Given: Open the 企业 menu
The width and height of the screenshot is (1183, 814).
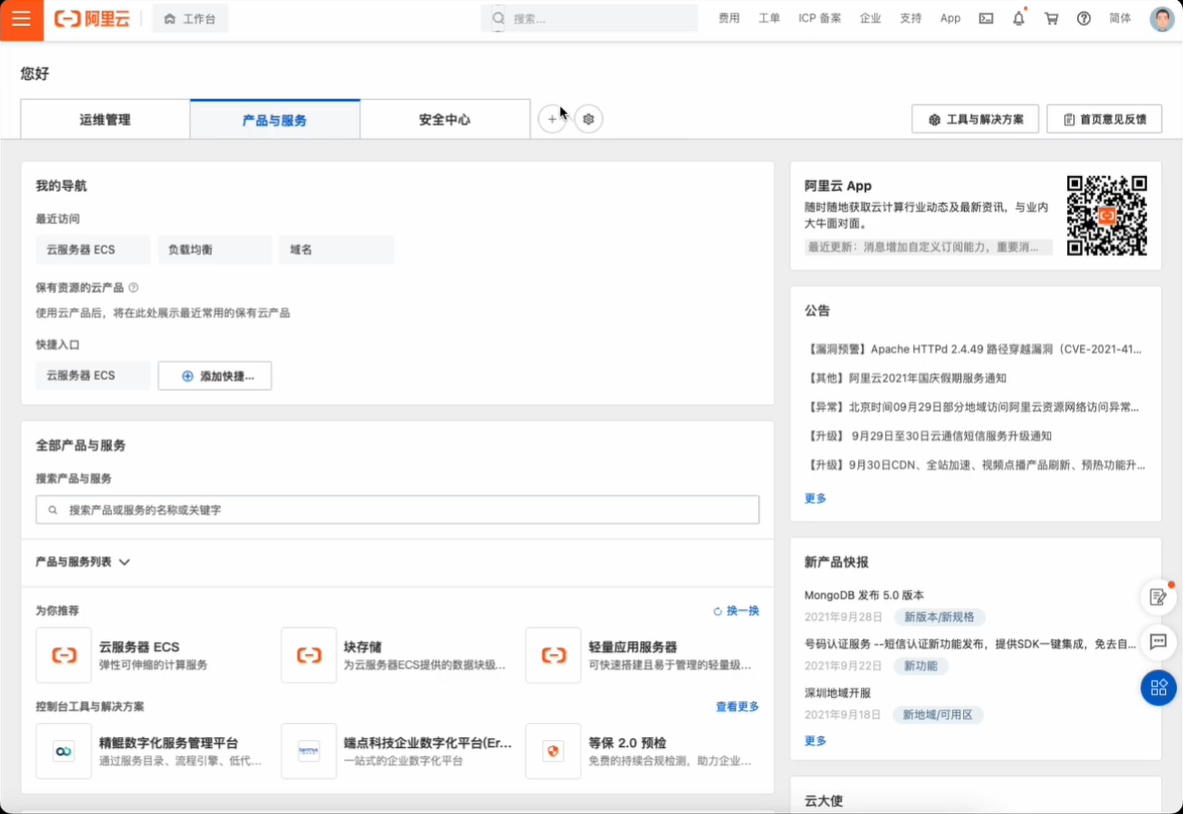Looking at the screenshot, I should point(870,19).
